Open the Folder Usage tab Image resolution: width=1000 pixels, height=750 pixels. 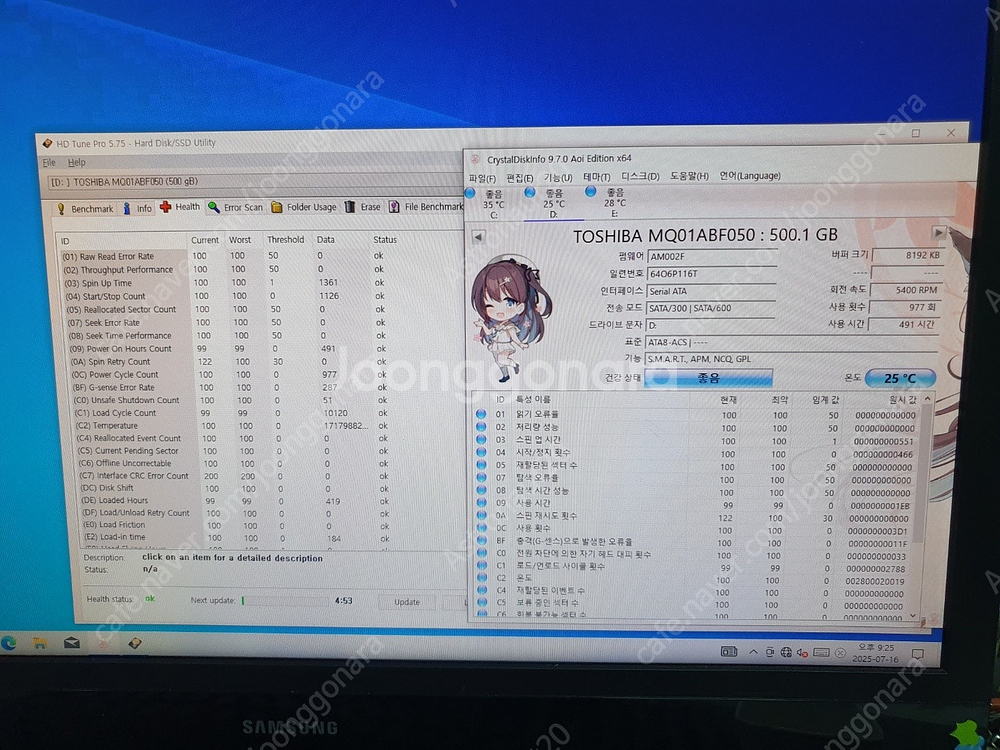304,207
